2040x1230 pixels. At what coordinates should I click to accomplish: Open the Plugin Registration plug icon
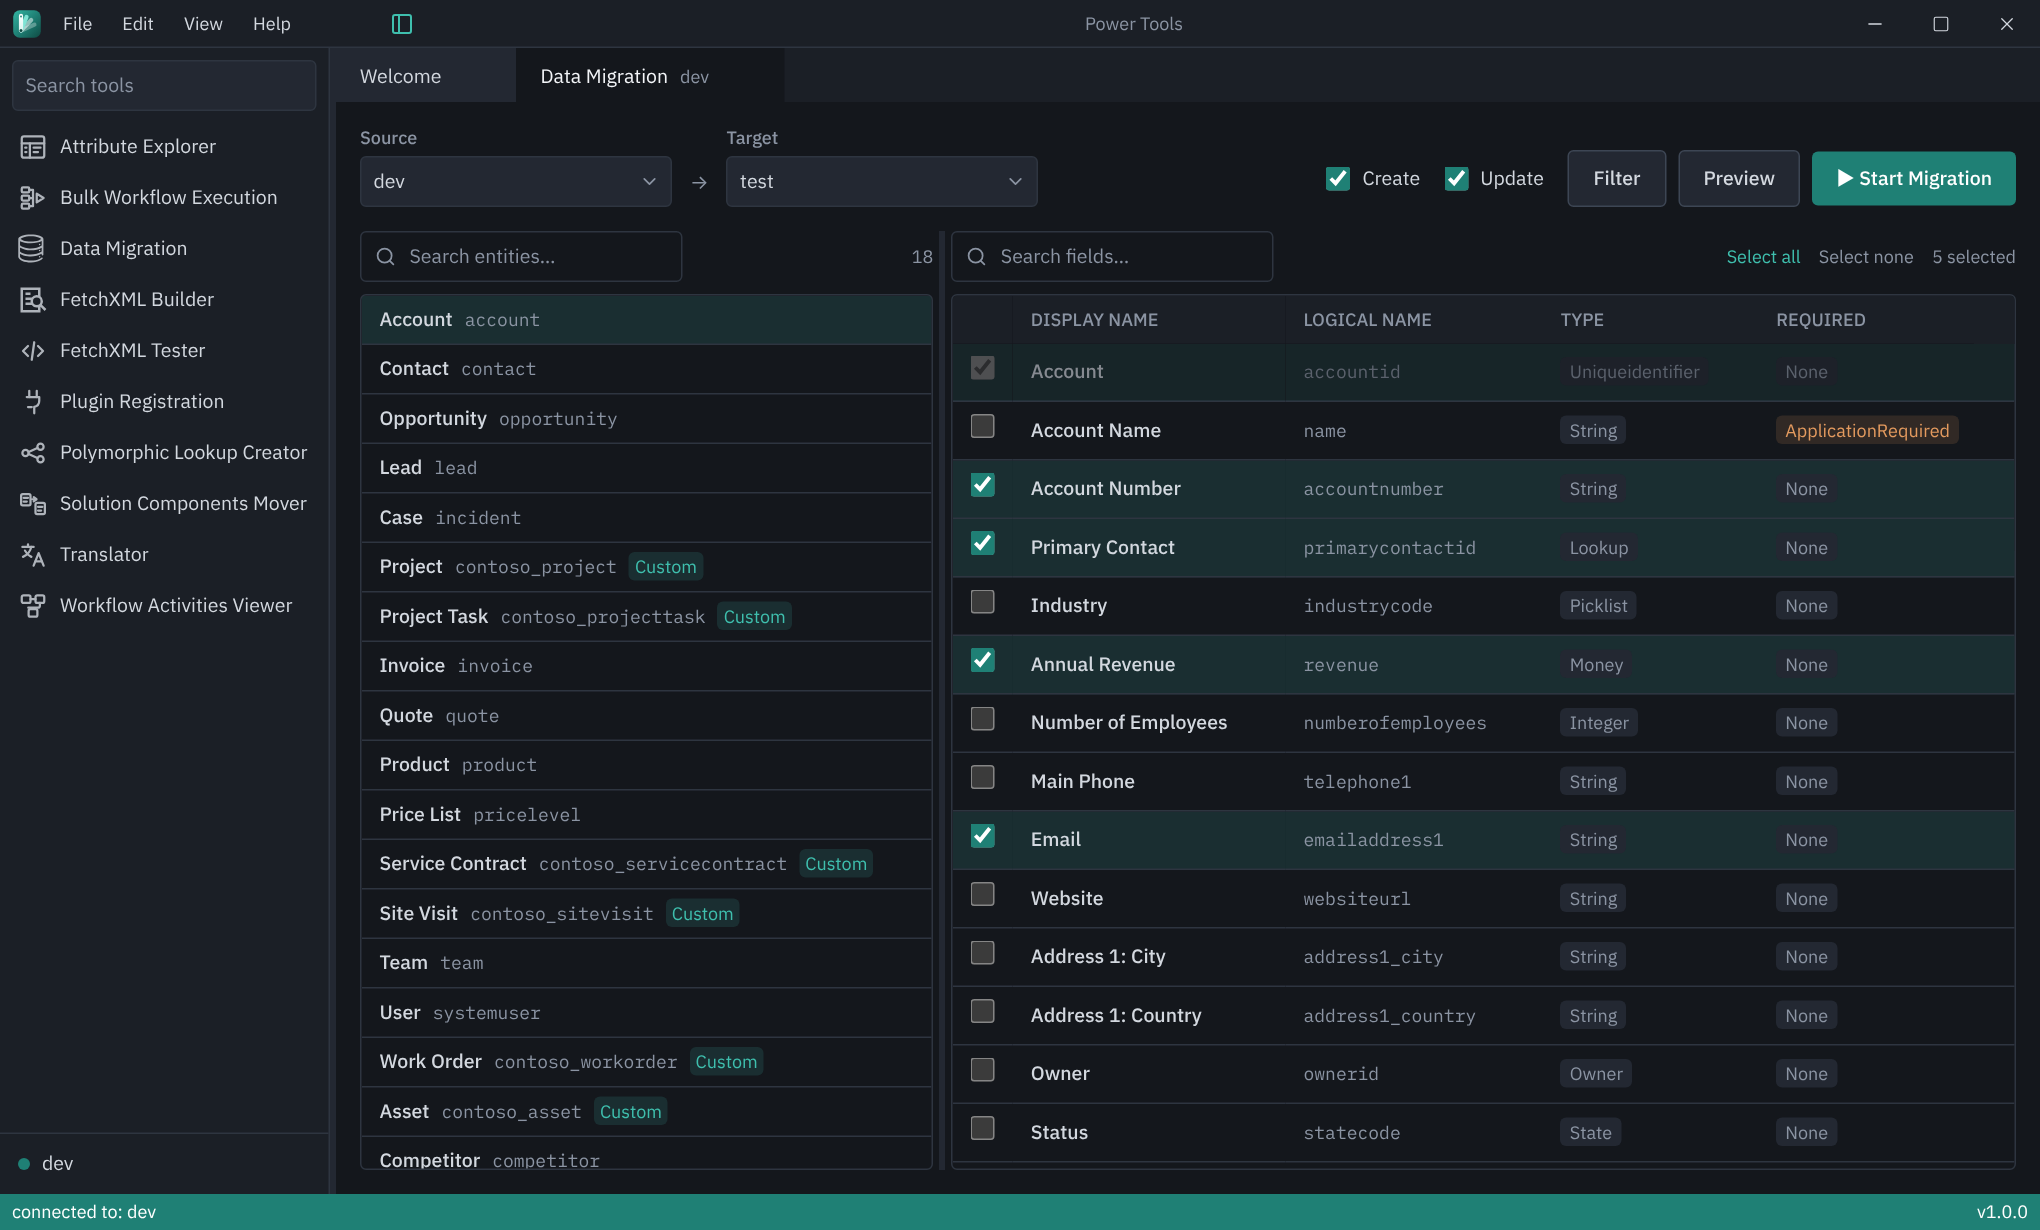32,402
